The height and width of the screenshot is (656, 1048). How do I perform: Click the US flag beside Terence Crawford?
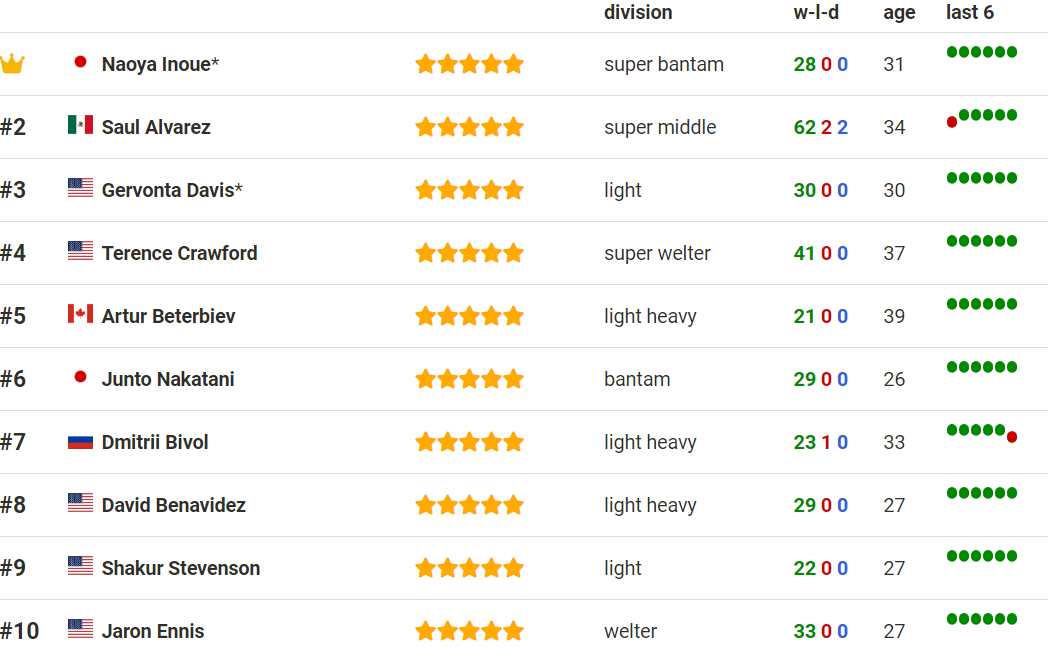pyautogui.click(x=80, y=251)
